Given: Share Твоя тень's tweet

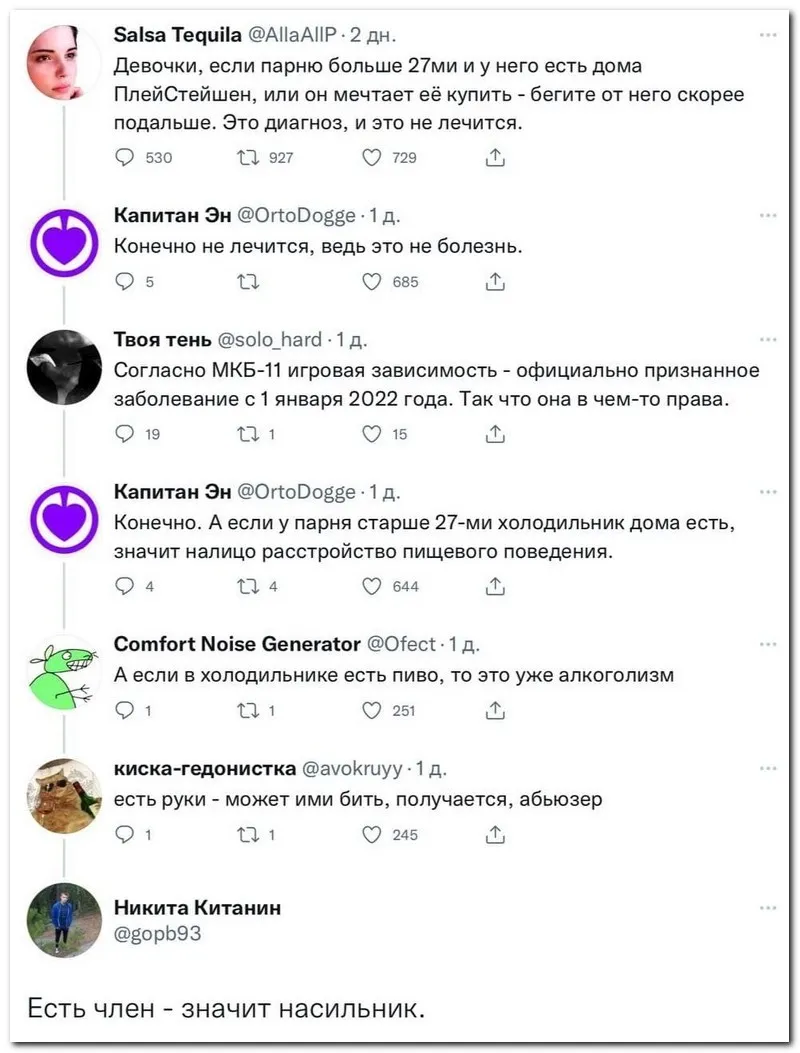Looking at the screenshot, I should tap(495, 434).
